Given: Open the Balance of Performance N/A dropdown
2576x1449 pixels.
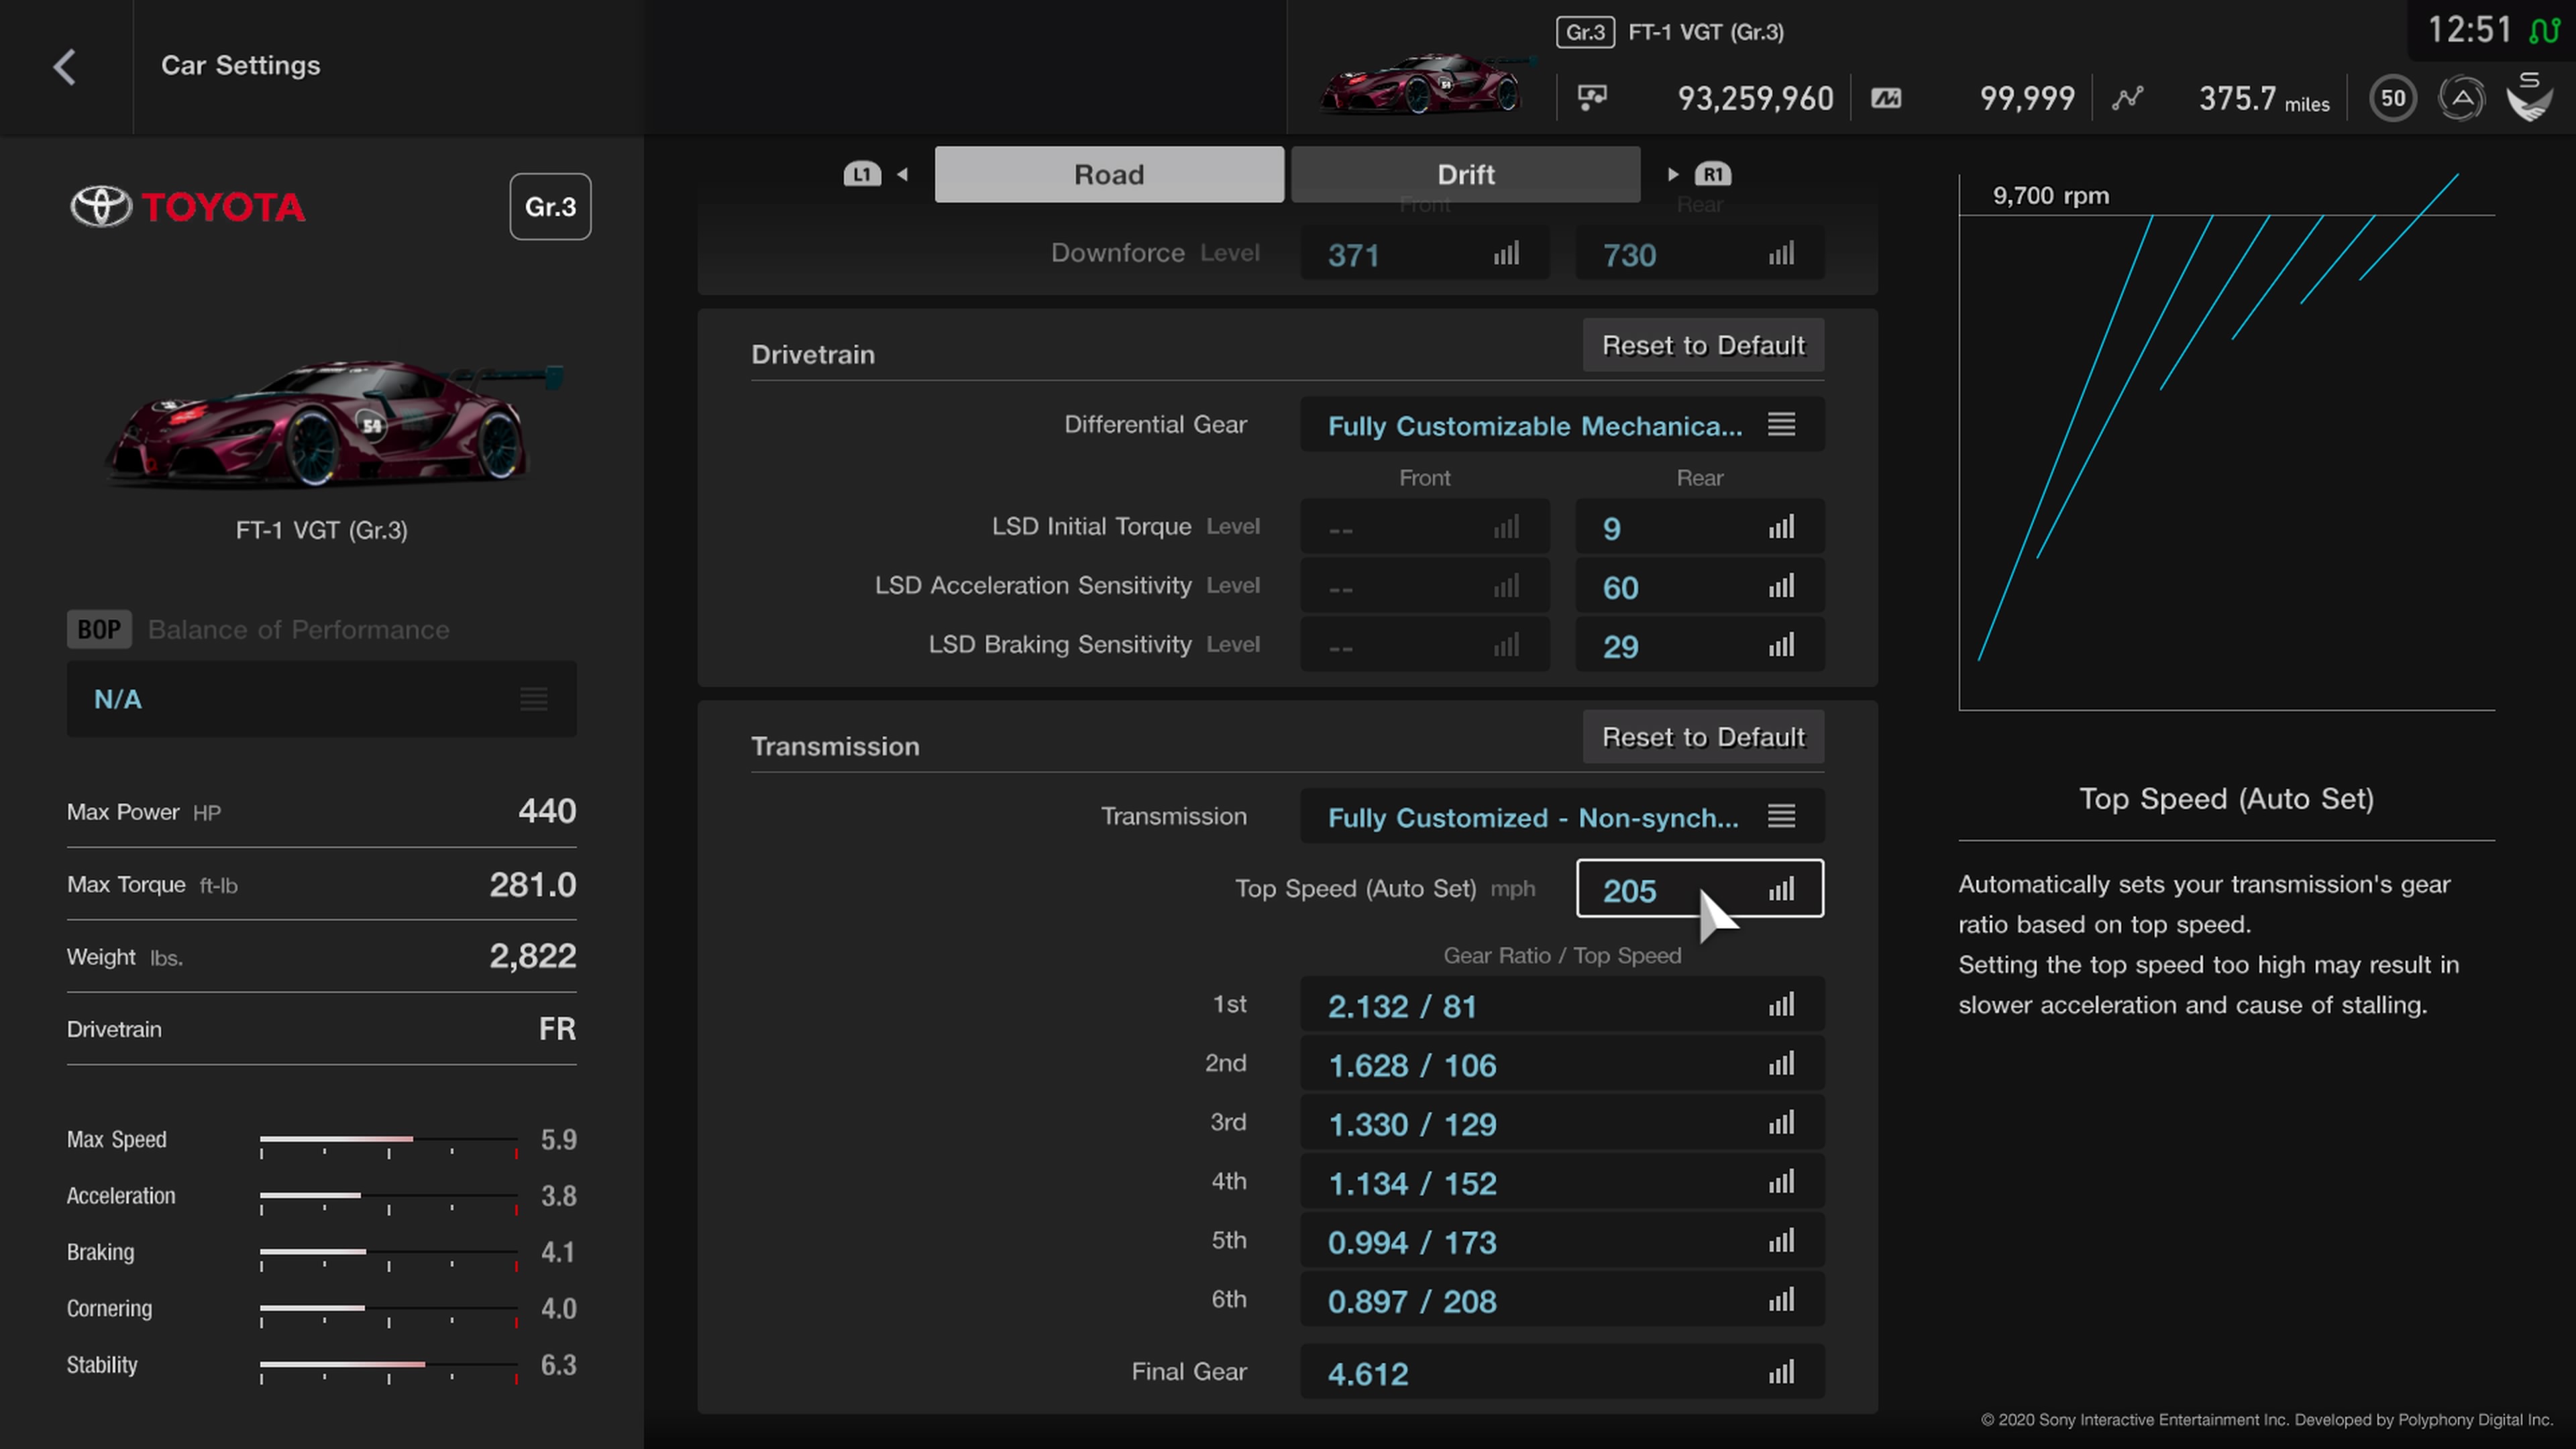Looking at the screenshot, I should (321, 699).
